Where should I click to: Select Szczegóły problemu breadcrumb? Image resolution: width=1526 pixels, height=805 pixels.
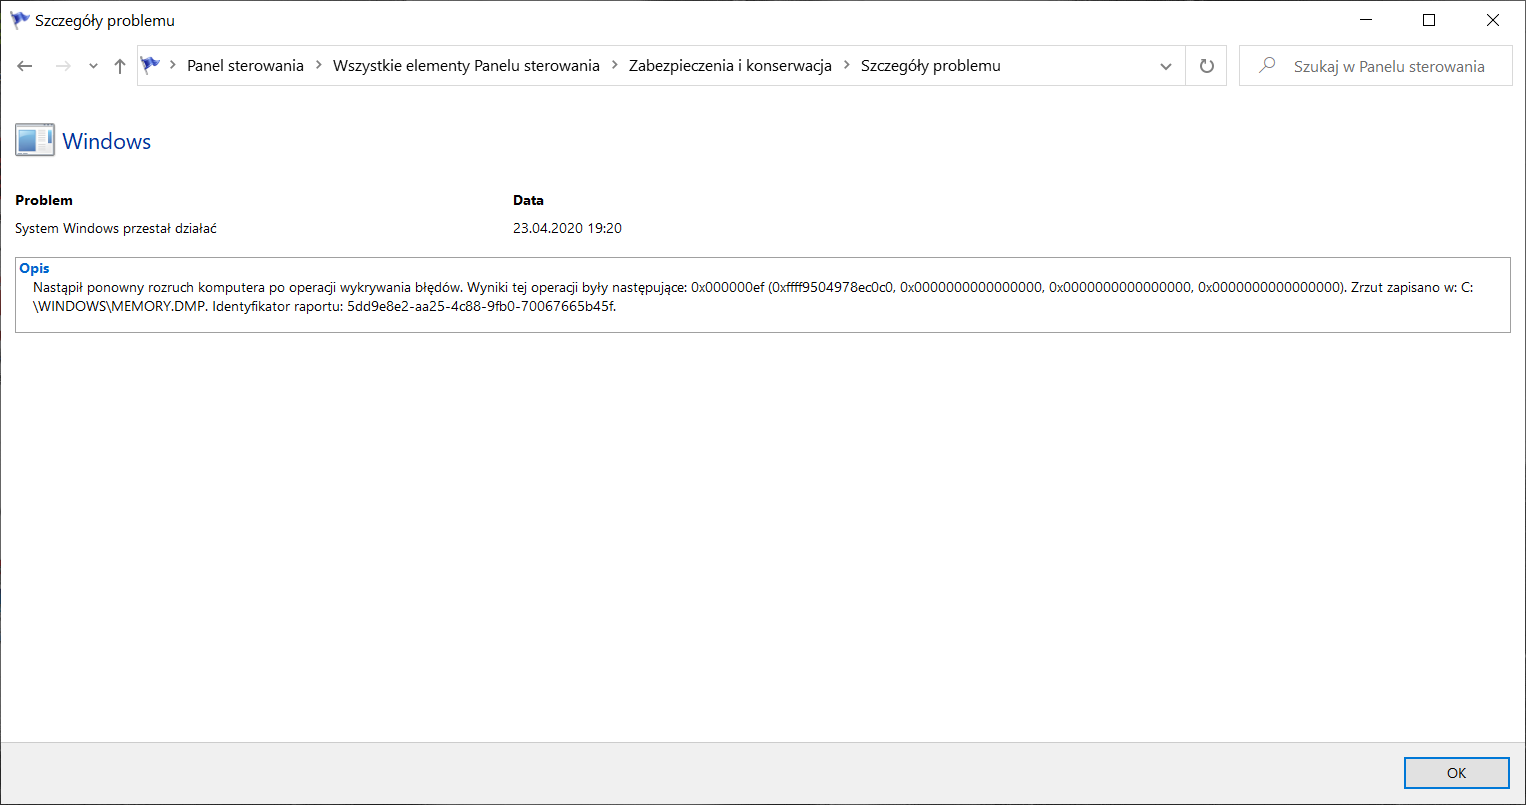930,66
